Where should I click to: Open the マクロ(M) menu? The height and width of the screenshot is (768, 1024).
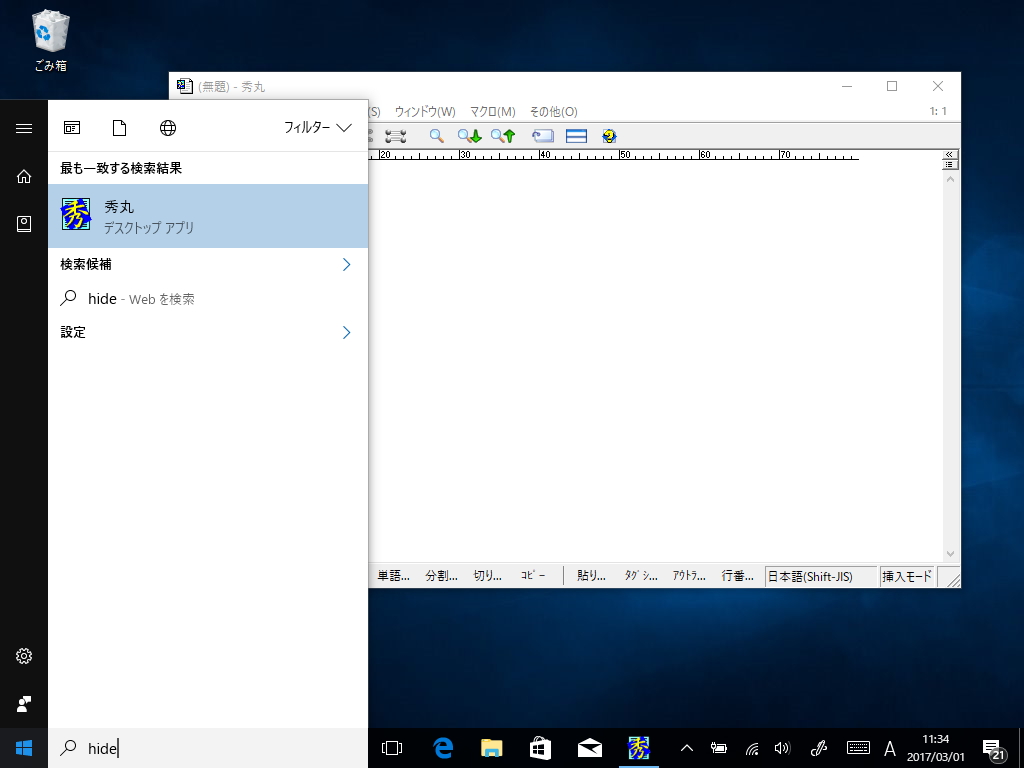492,112
